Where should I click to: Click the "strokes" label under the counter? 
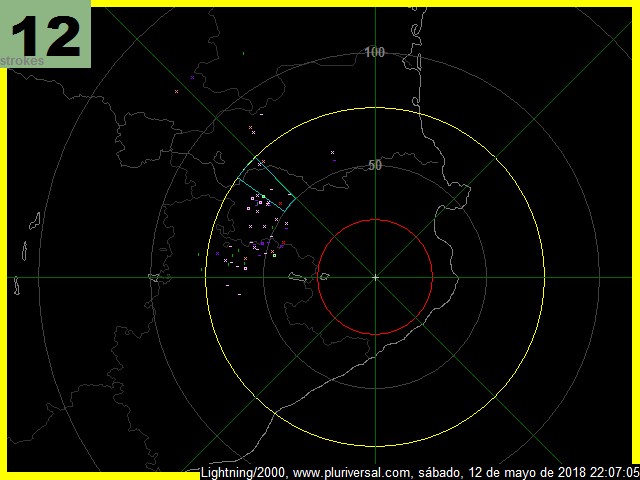22,61
